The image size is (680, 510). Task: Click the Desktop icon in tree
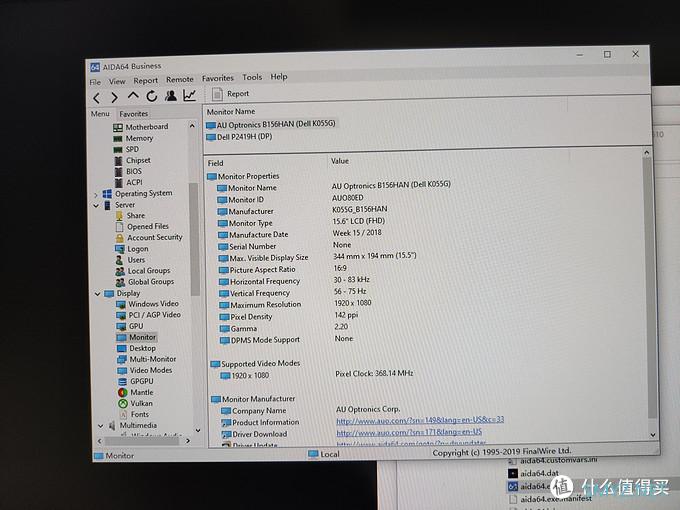tap(121, 349)
